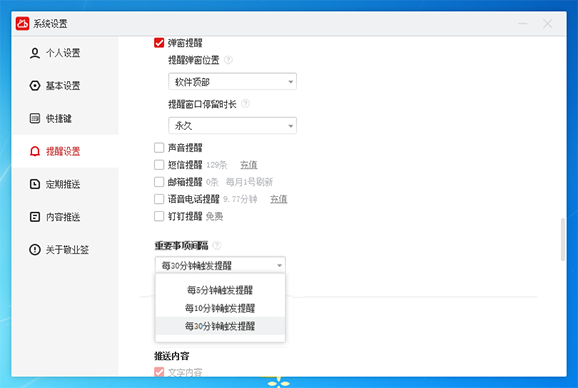Click the 每月1号刷新 text

[x=249, y=182]
